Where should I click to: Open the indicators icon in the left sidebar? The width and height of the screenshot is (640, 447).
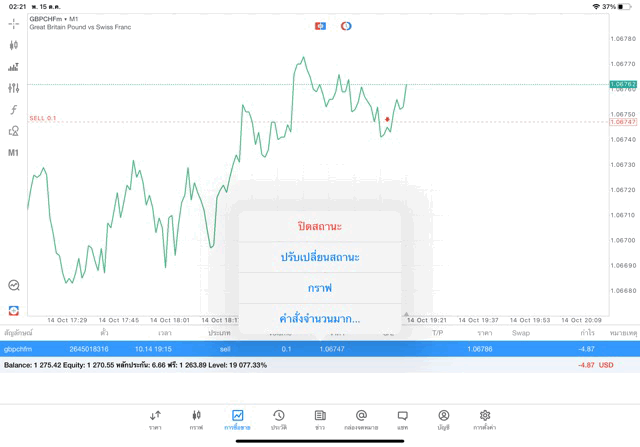(x=13, y=67)
